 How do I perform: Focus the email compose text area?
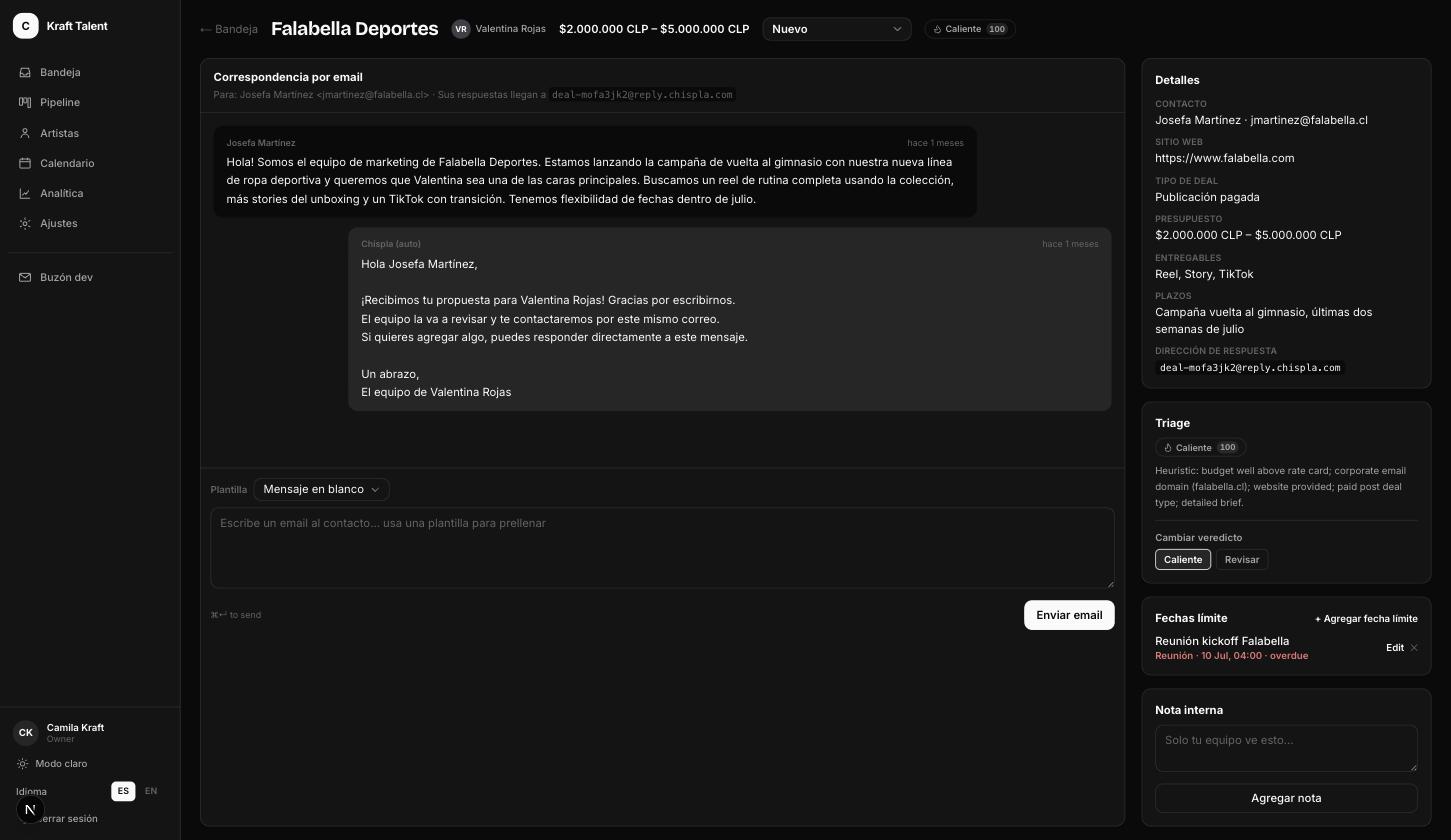coord(662,548)
